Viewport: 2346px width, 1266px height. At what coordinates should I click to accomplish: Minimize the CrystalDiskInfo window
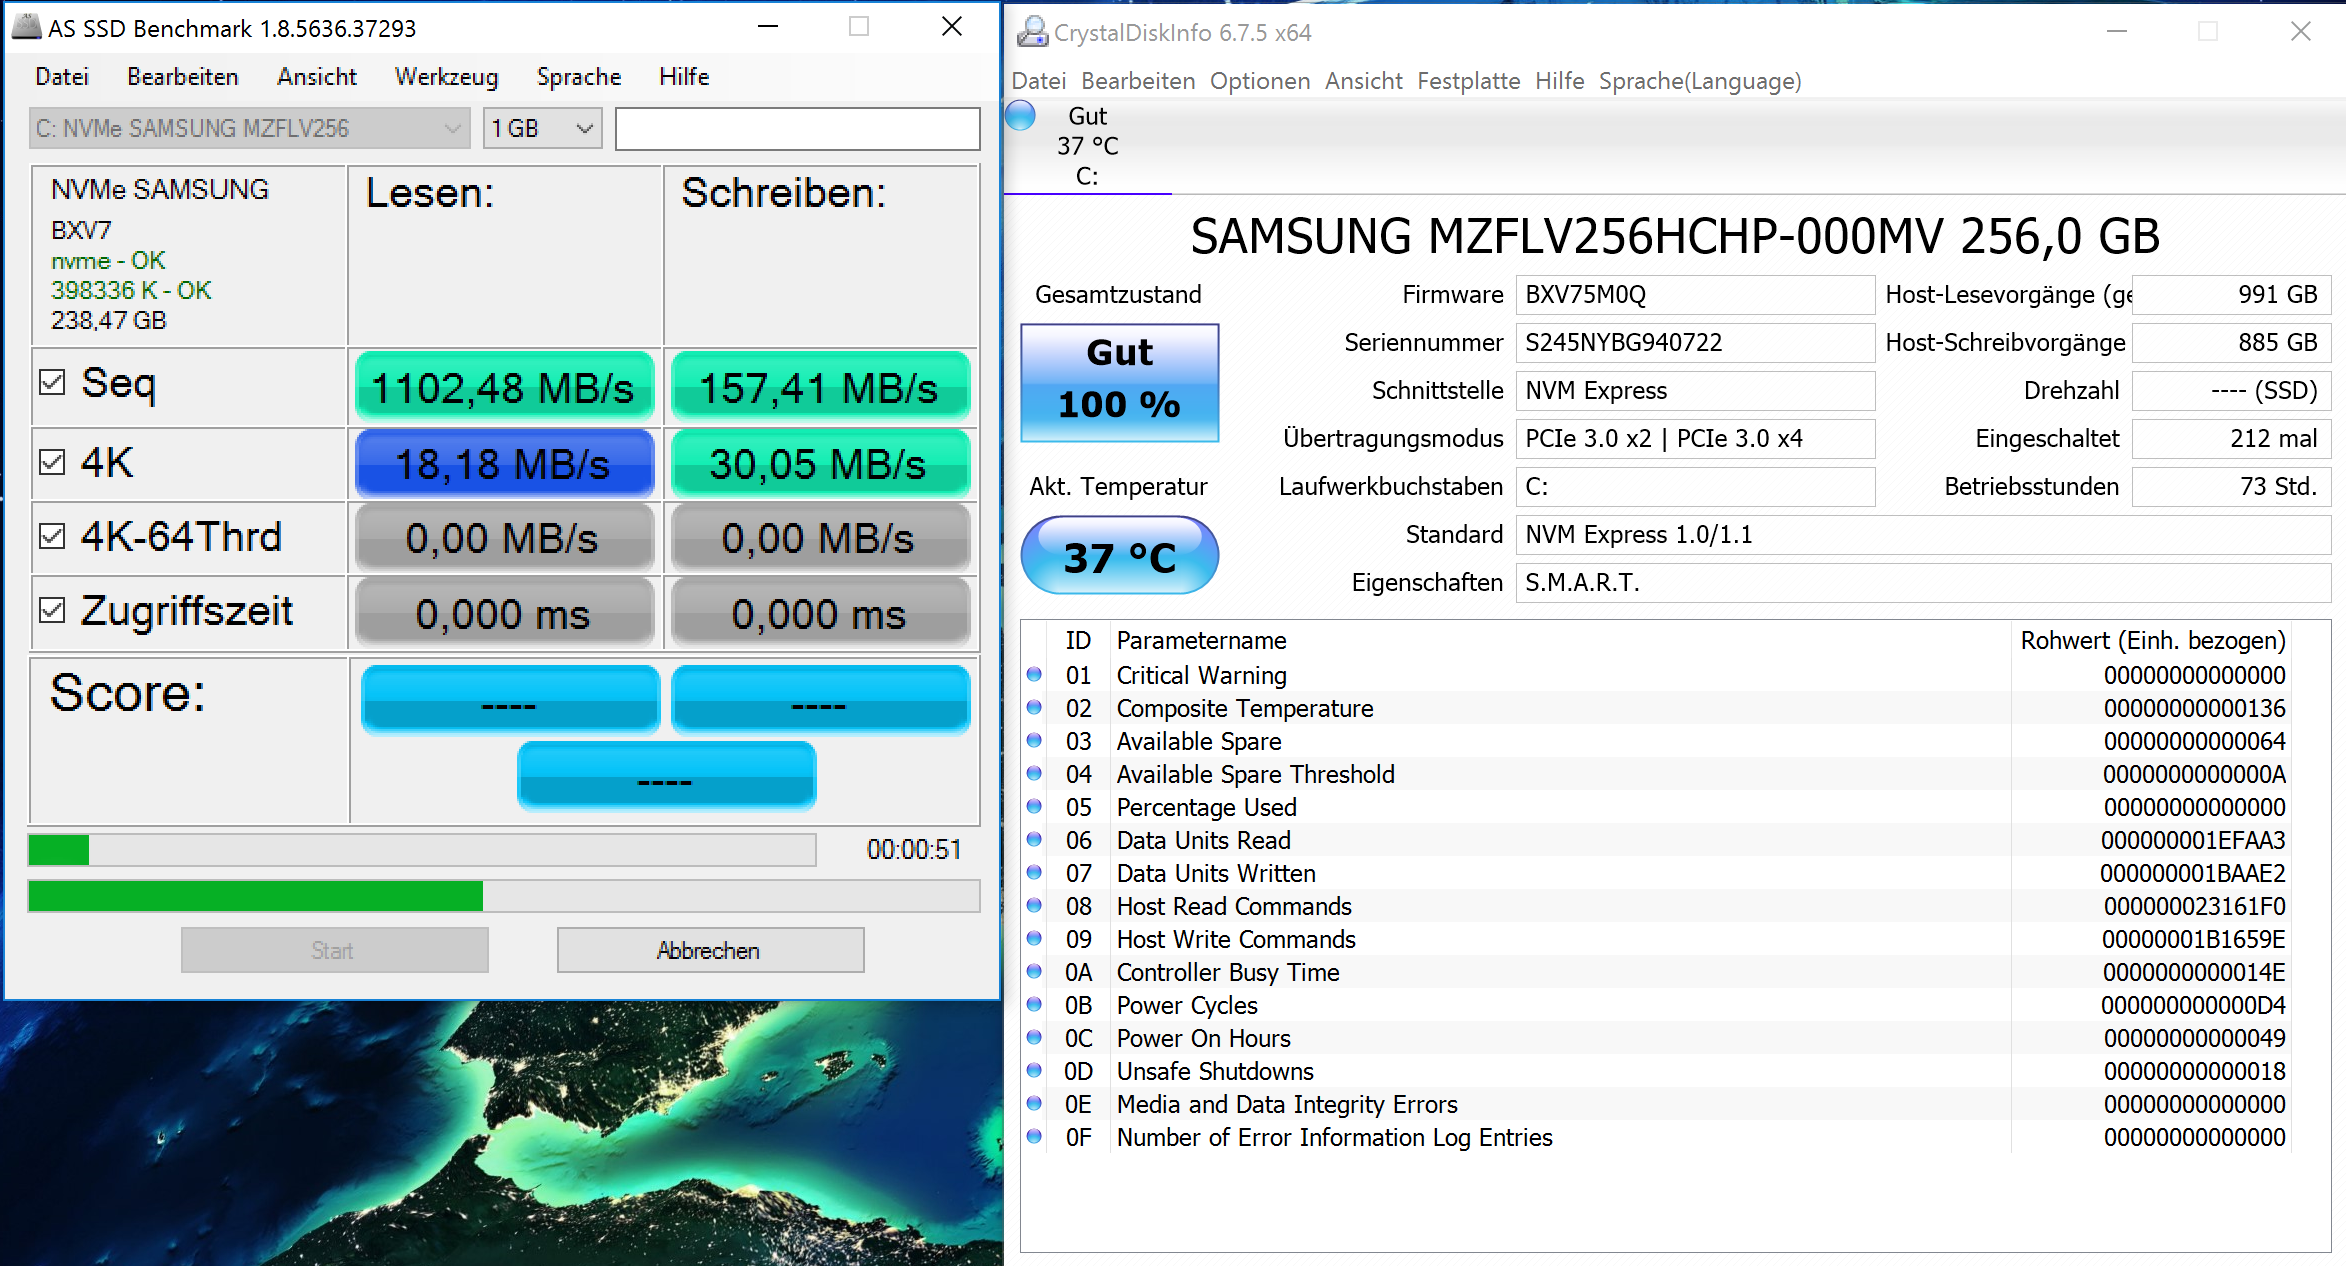coord(2117,32)
